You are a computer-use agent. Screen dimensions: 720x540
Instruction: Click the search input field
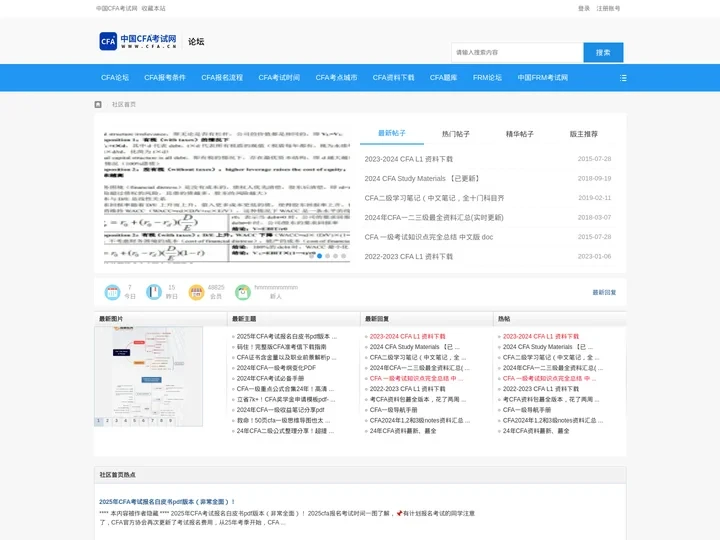pos(518,52)
